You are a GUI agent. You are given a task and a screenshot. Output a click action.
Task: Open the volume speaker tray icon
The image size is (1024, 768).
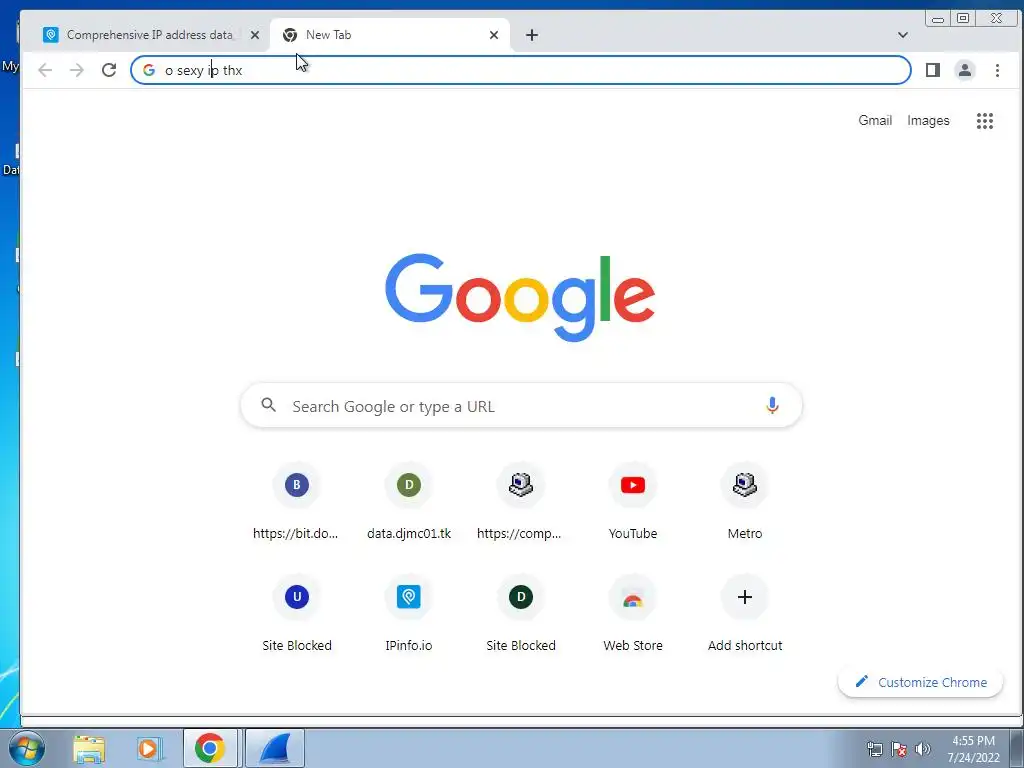point(923,749)
